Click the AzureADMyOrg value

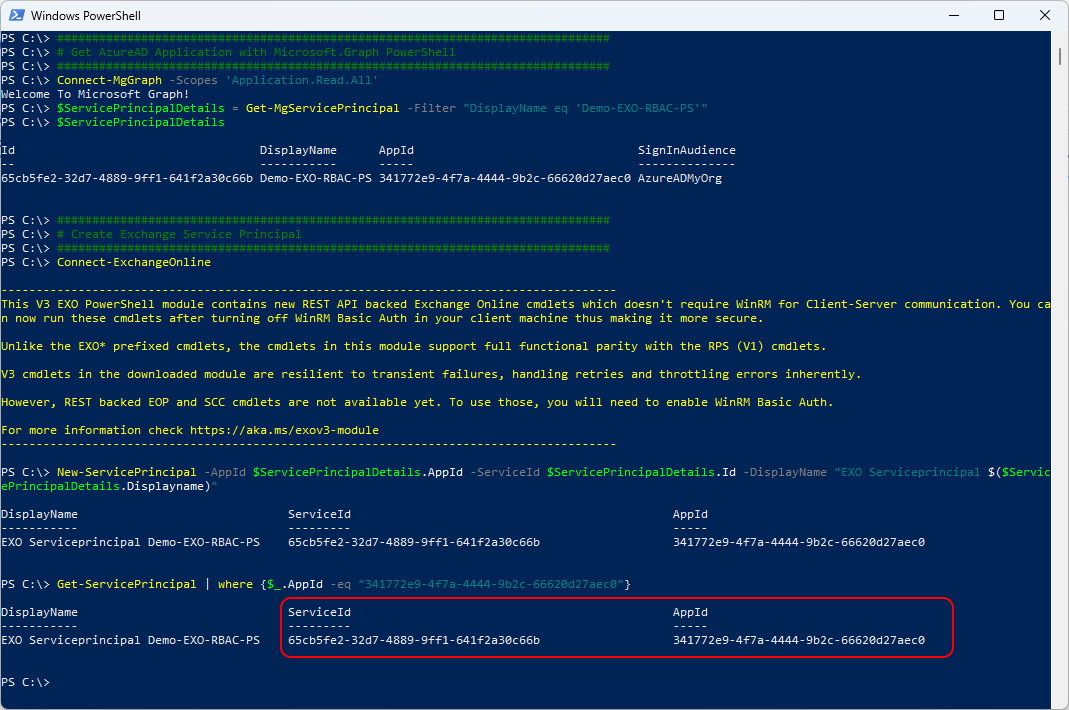680,178
